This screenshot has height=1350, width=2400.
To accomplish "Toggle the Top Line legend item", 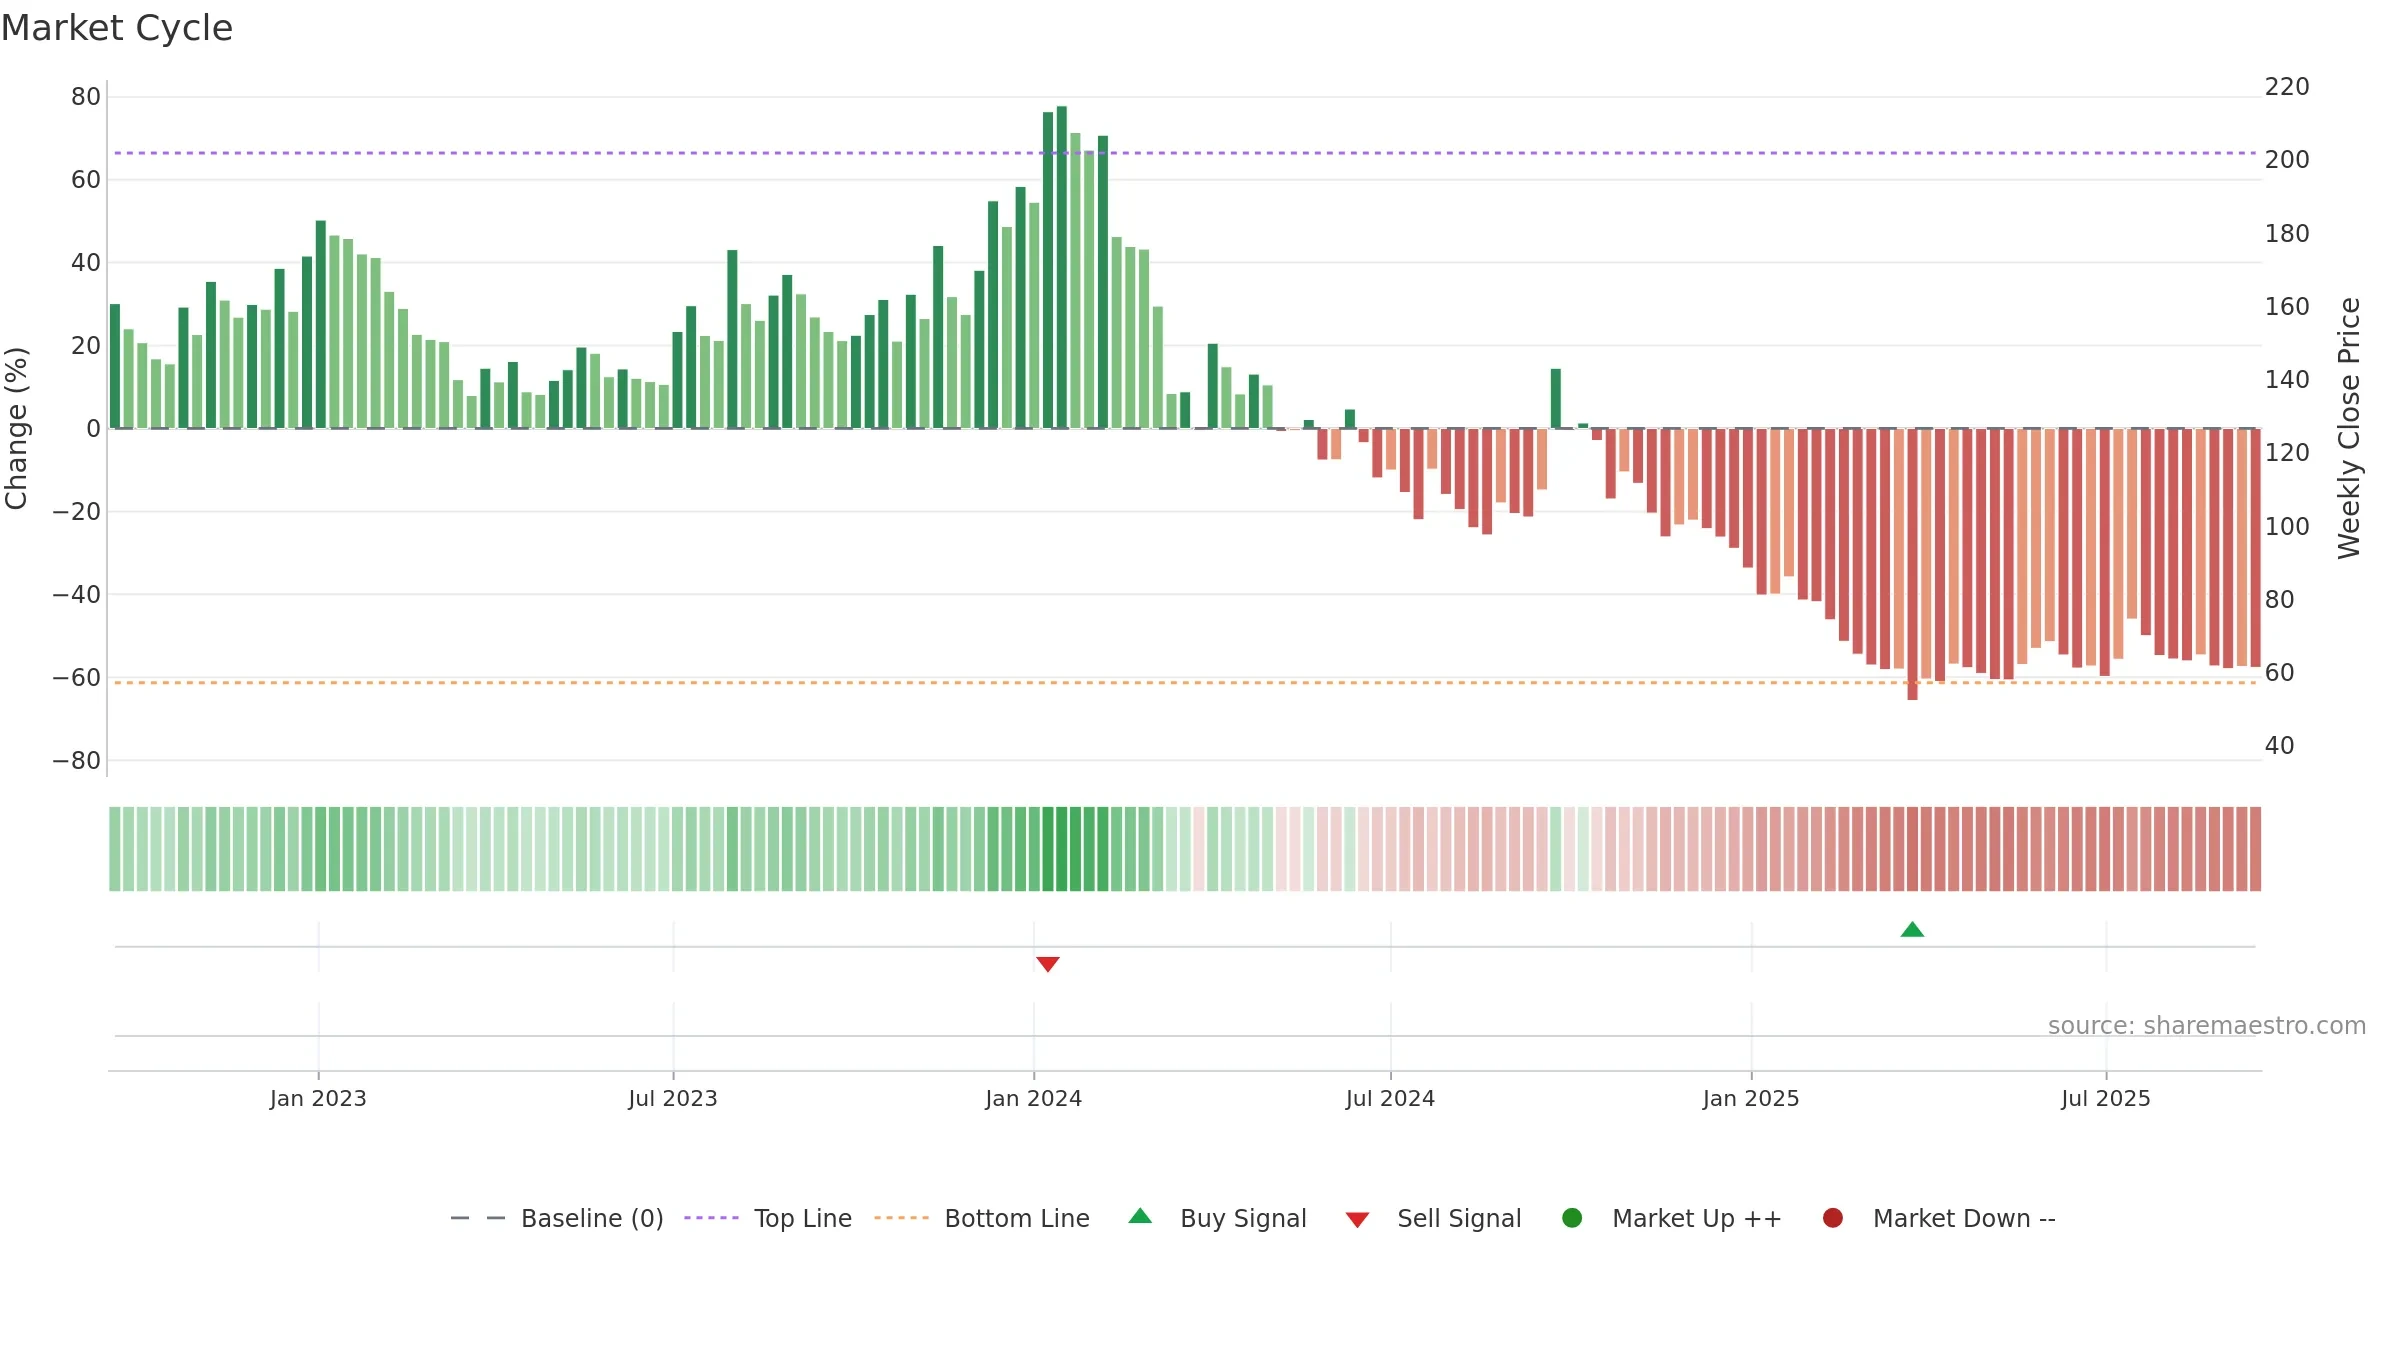I will (x=768, y=1218).
